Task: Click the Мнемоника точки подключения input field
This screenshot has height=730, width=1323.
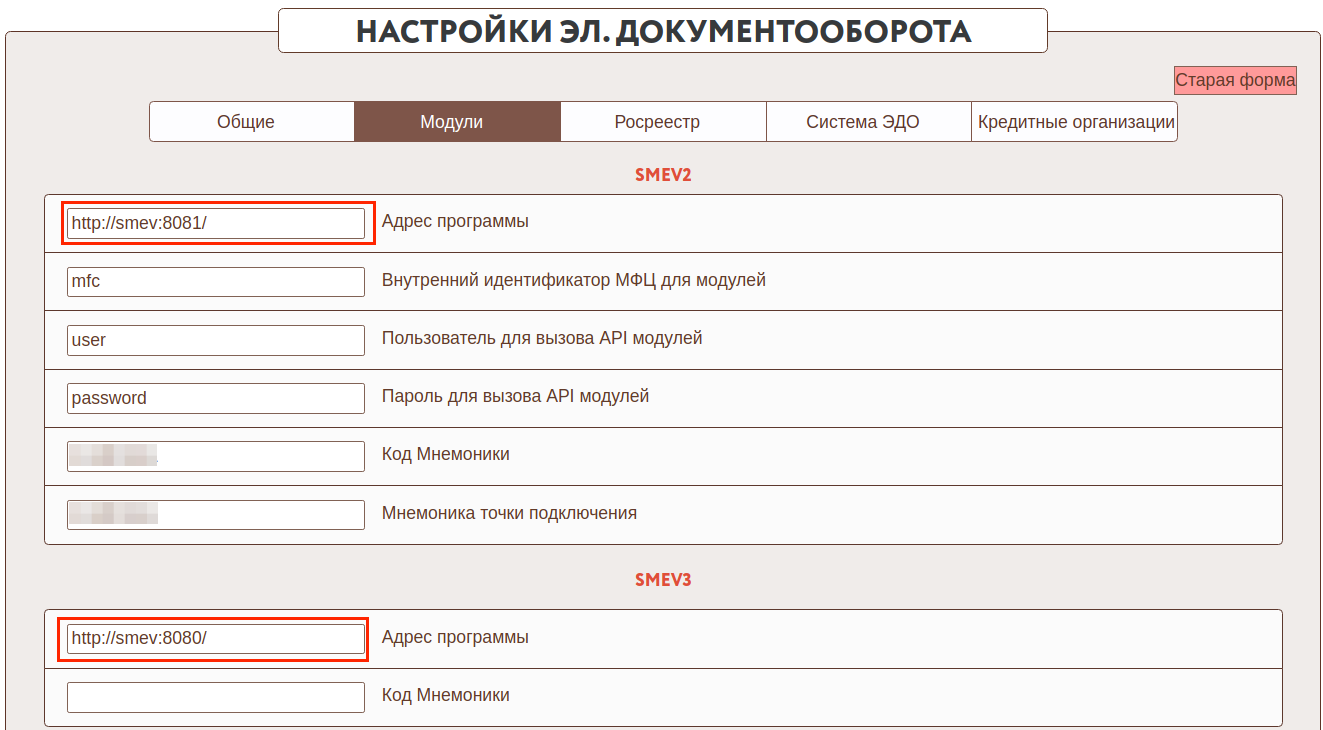Action: click(x=216, y=514)
